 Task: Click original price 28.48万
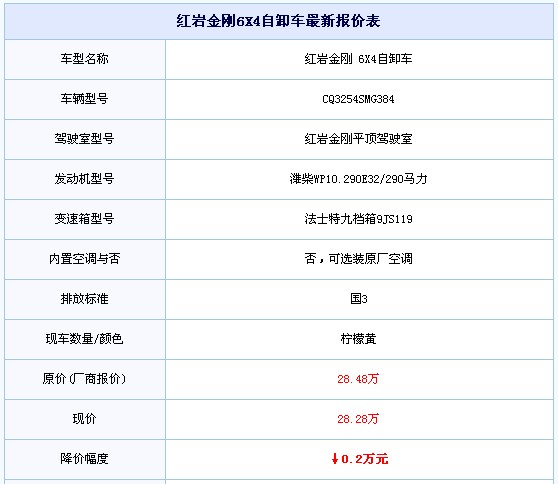(x=358, y=379)
